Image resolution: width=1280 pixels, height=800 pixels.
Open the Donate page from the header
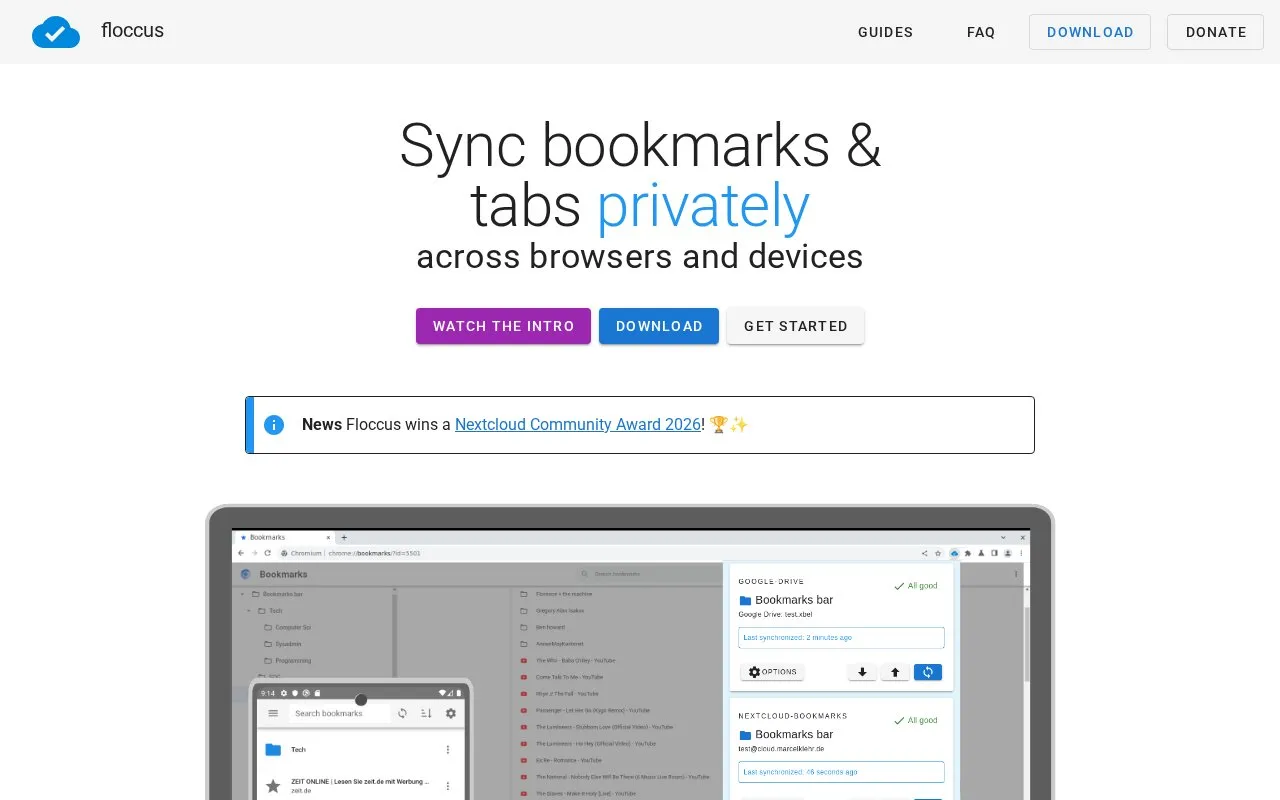click(1216, 32)
